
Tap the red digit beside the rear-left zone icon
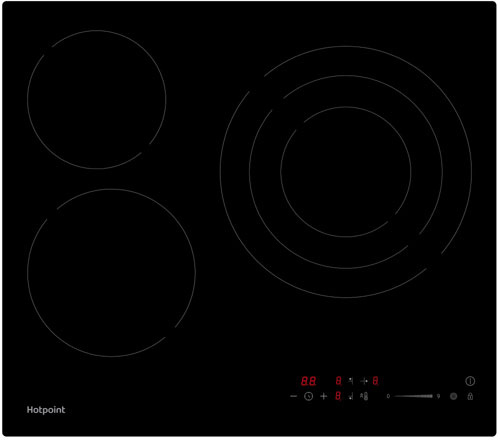(338, 381)
